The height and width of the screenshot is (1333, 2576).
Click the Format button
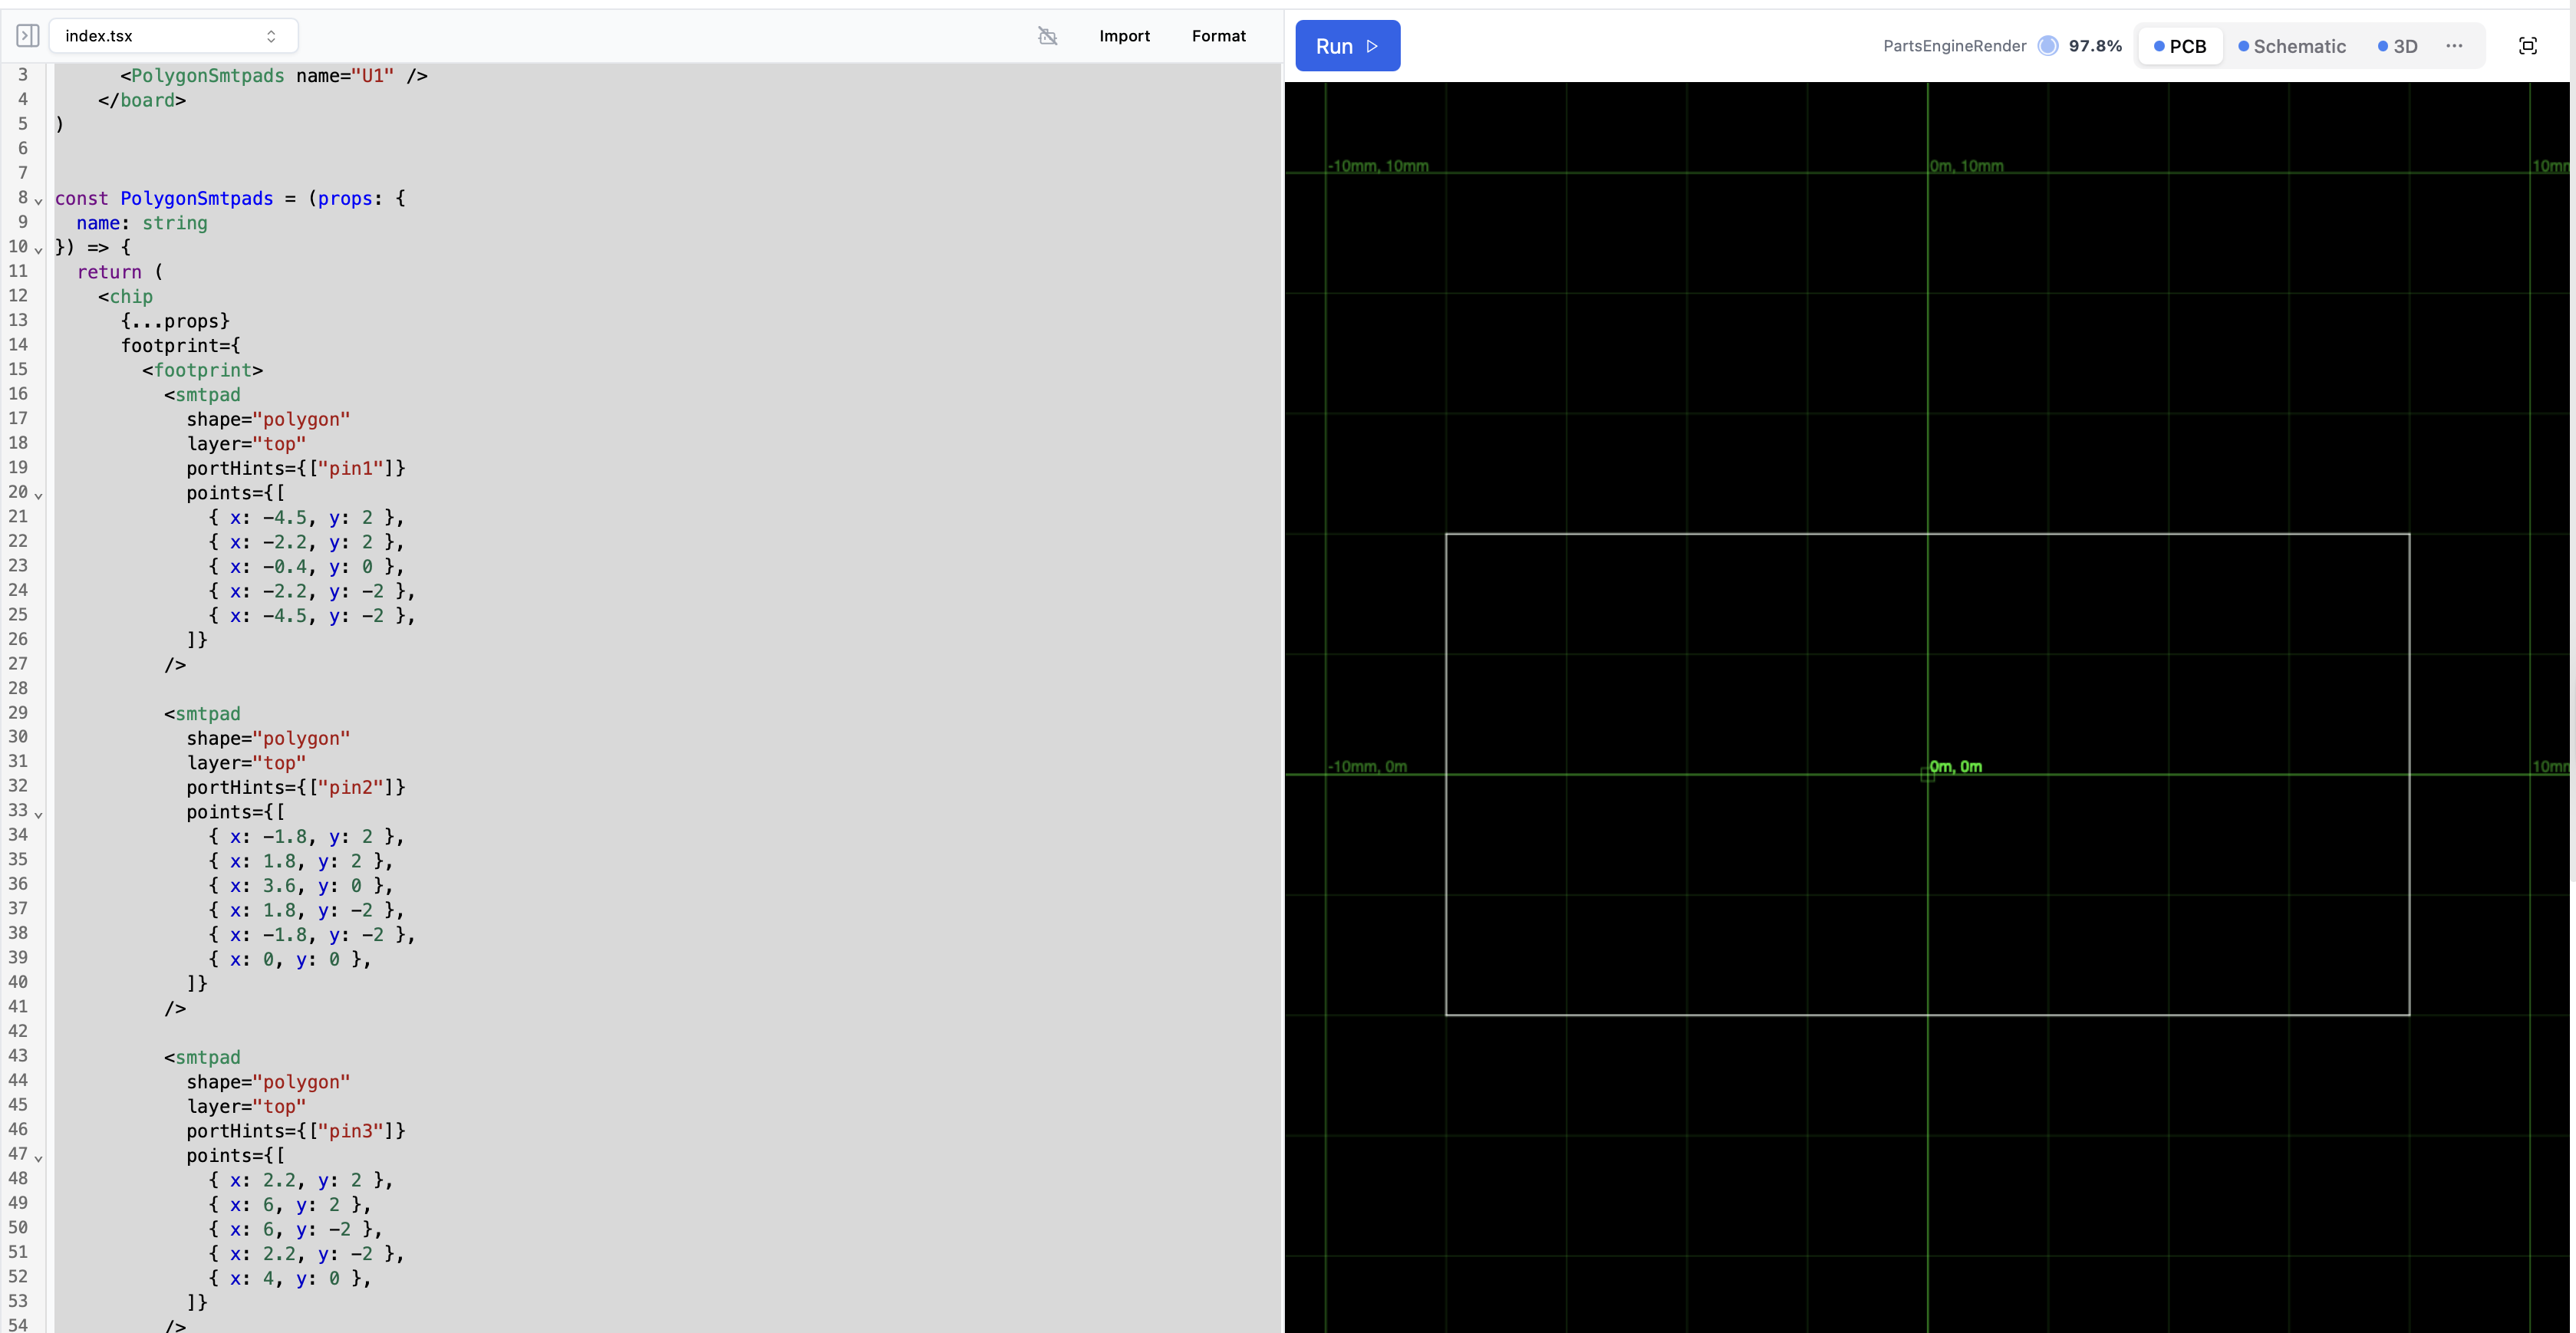point(1218,36)
